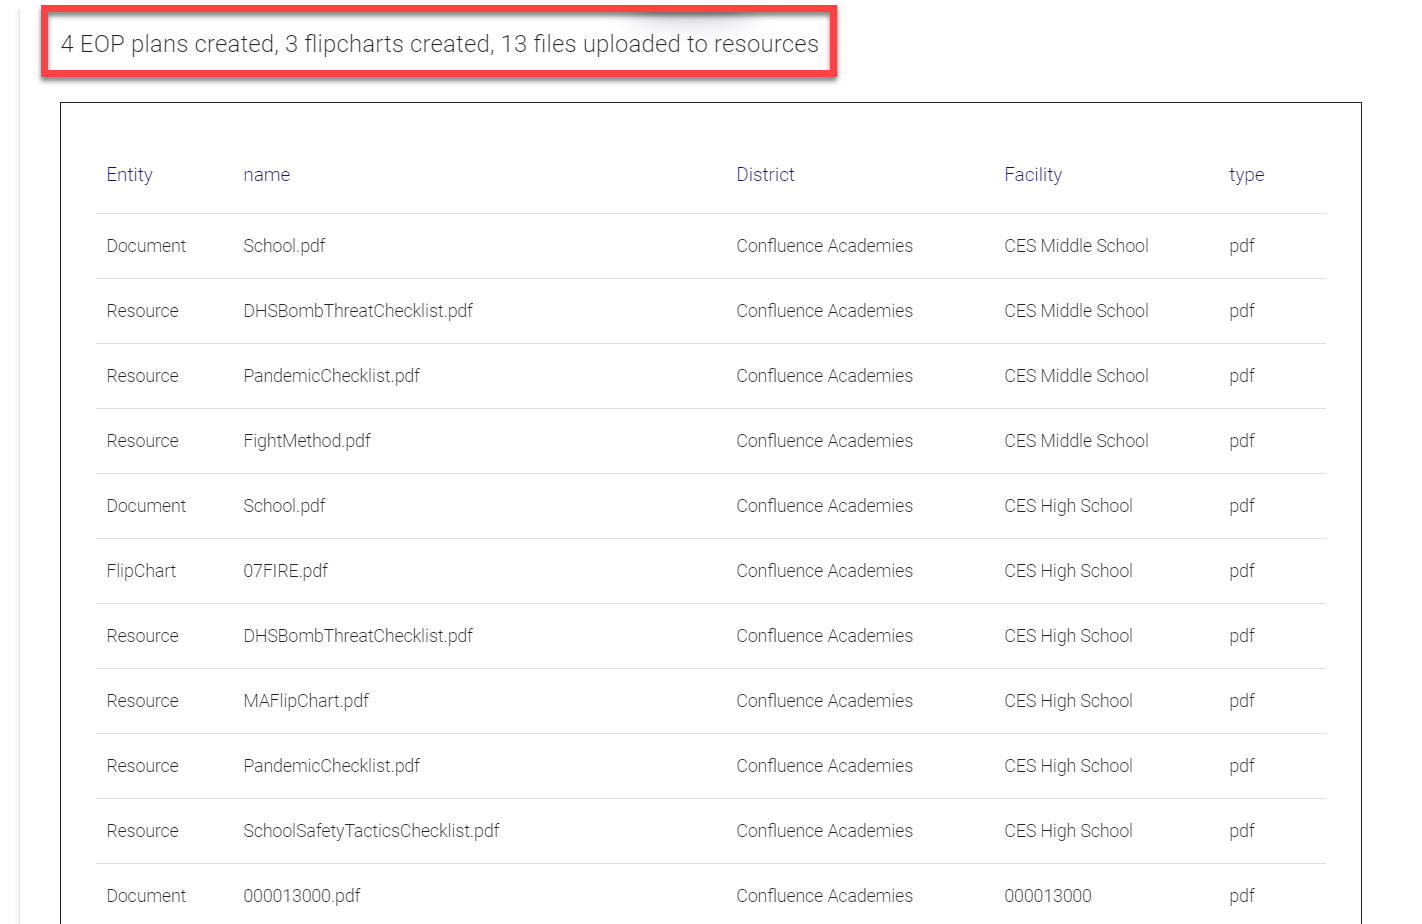Select School.pdf for CES Middle School
This screenshot has height=924, width=1422.
click(x=284, y=246)
